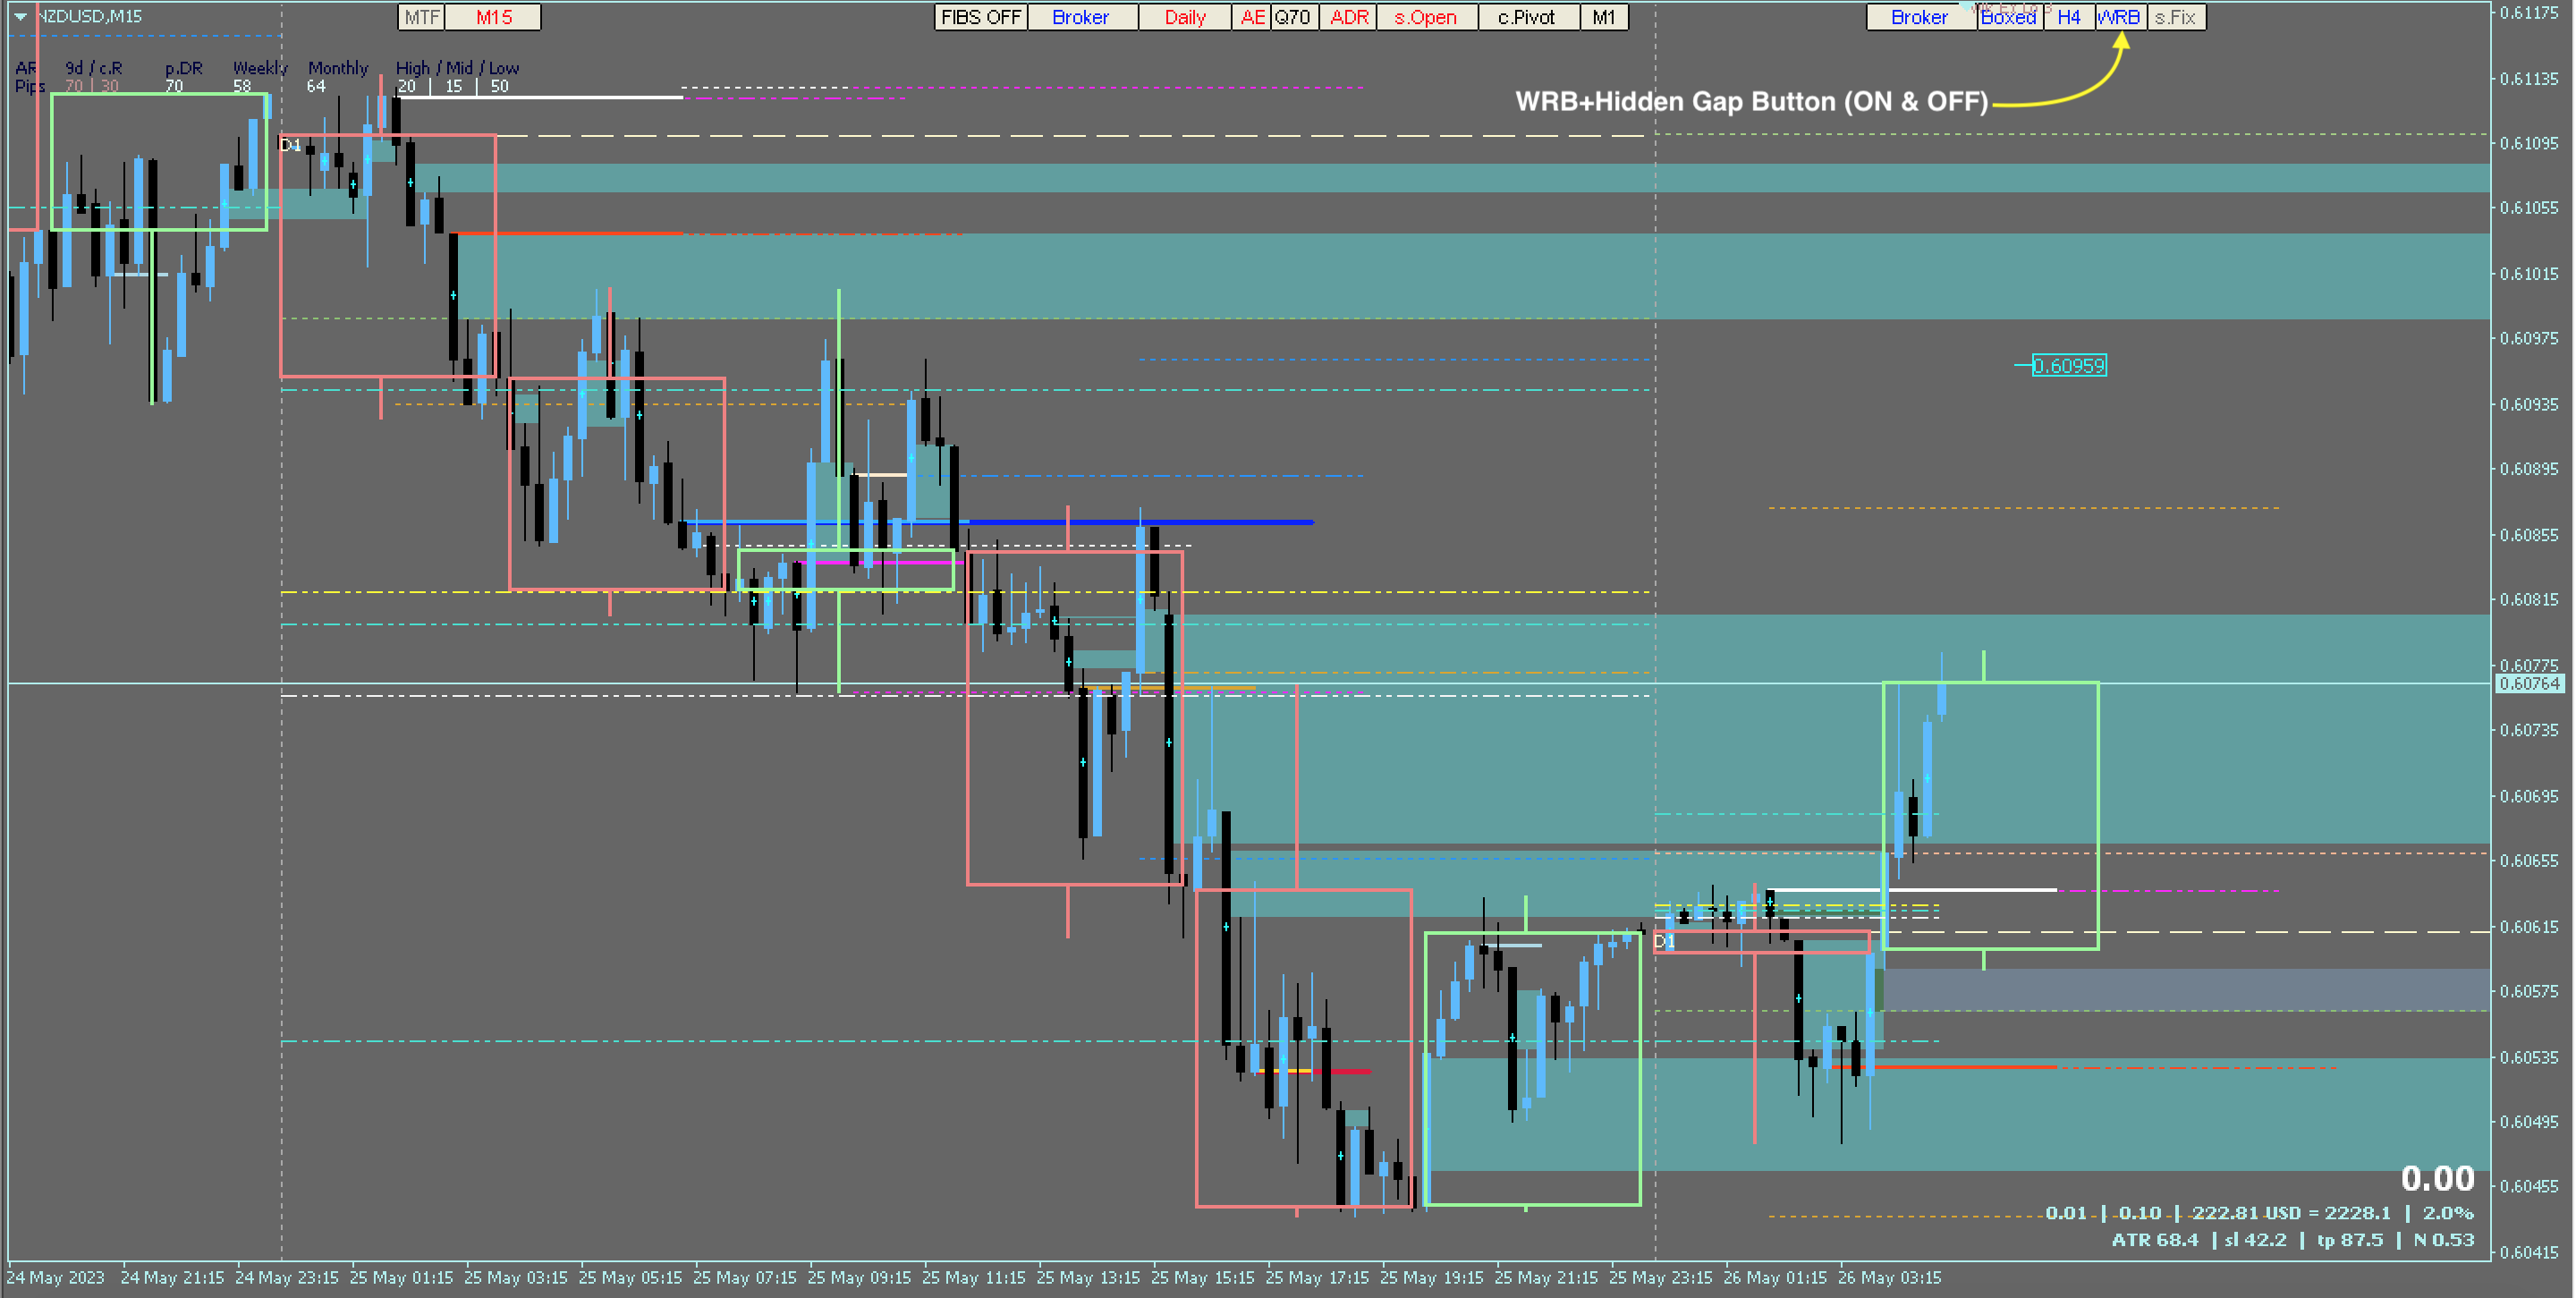
Task: Click the 0.60959 price label
Action: pos(2068,366)
